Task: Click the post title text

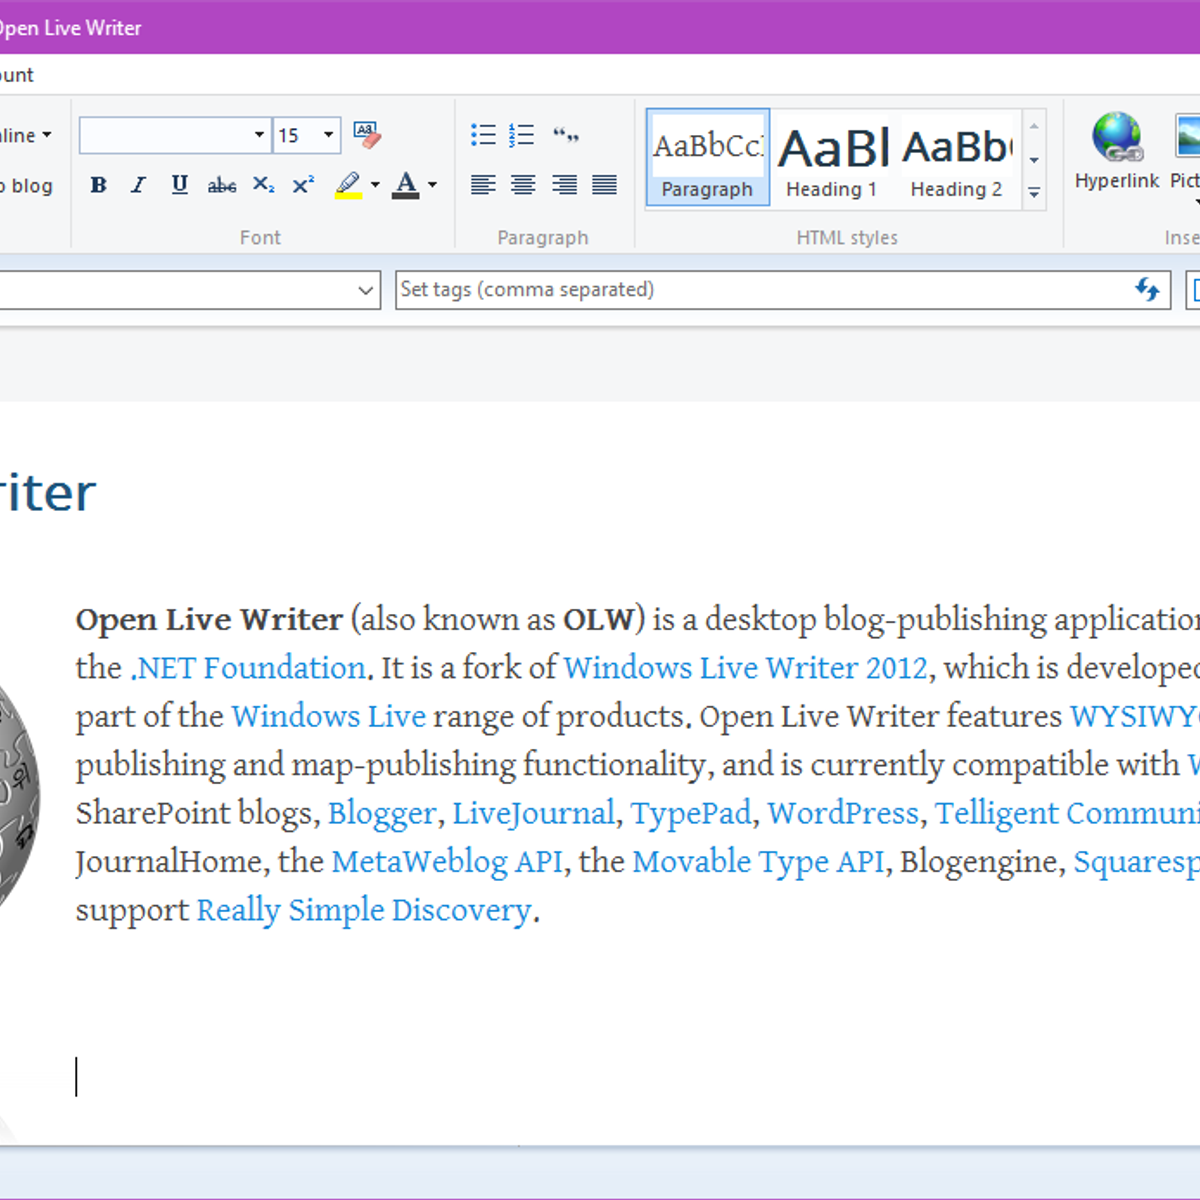Action: [x=47, y=492]
